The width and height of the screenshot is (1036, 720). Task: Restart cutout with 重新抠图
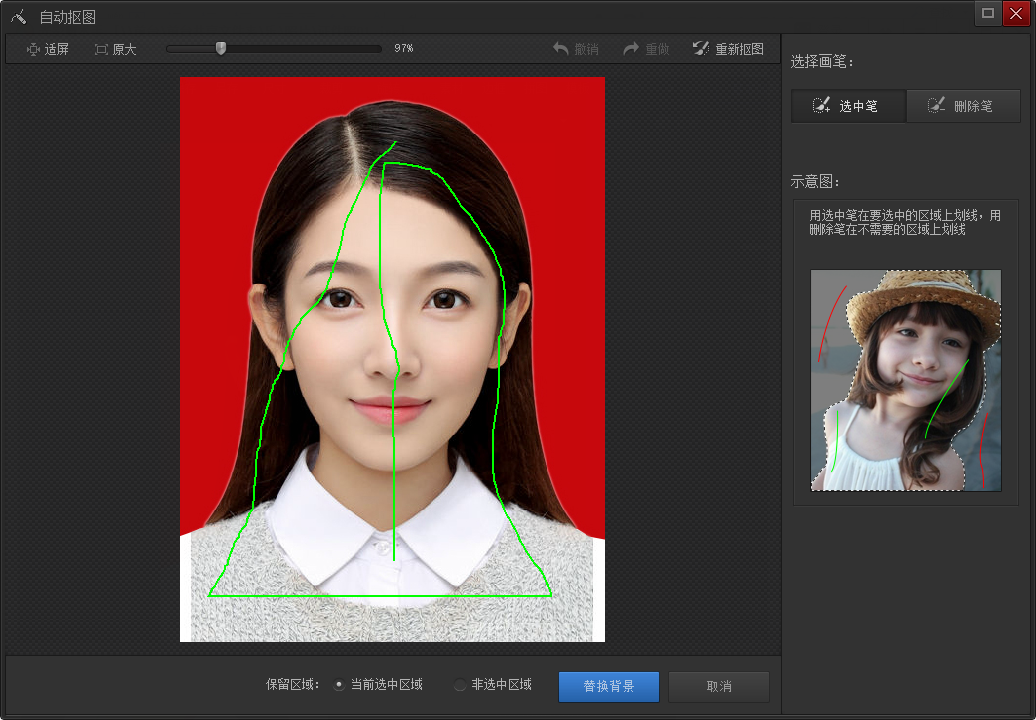click(728, 49)
